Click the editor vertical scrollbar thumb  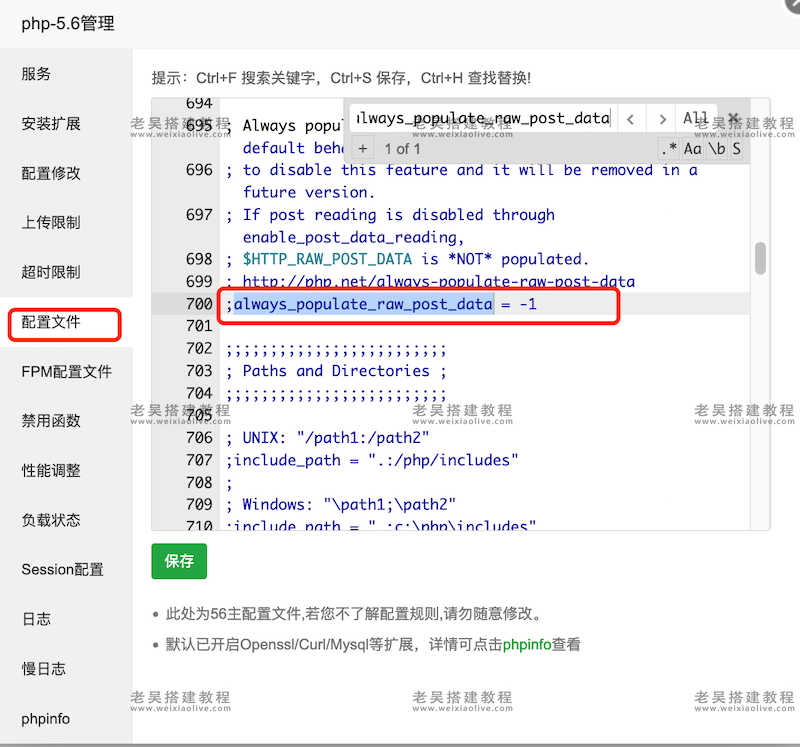tap(760, 258)
